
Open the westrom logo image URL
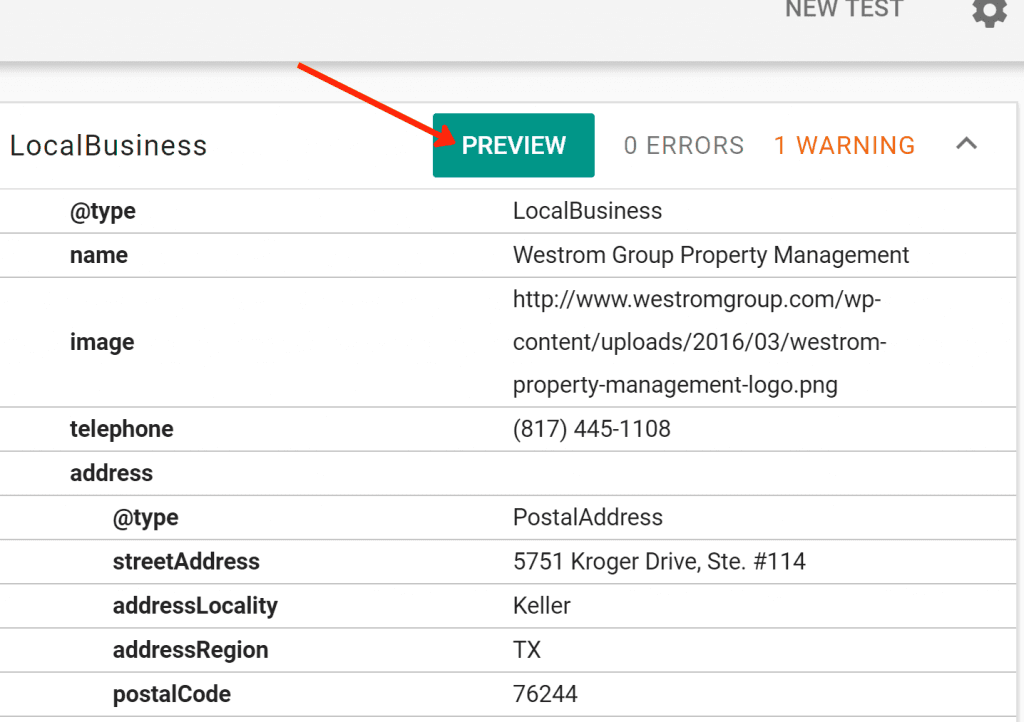(x=699, y=342)
